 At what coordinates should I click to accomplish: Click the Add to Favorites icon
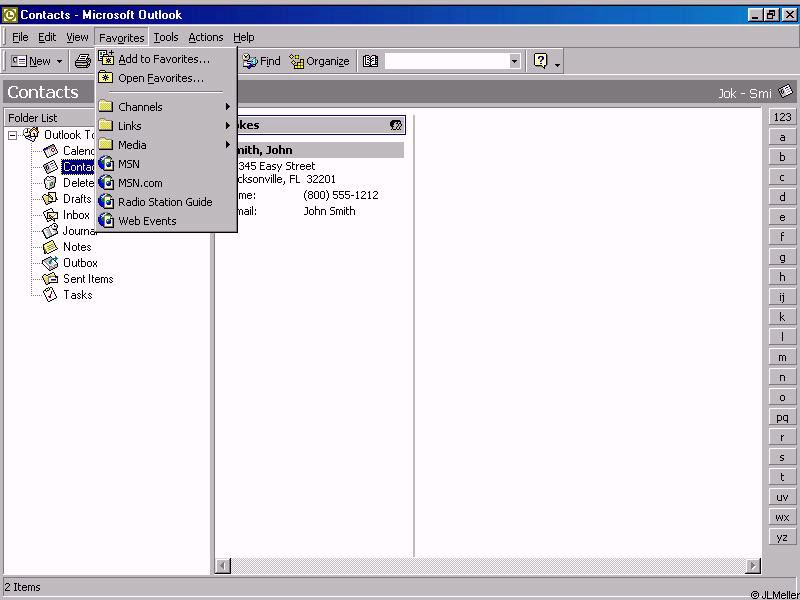click(106, 58)
